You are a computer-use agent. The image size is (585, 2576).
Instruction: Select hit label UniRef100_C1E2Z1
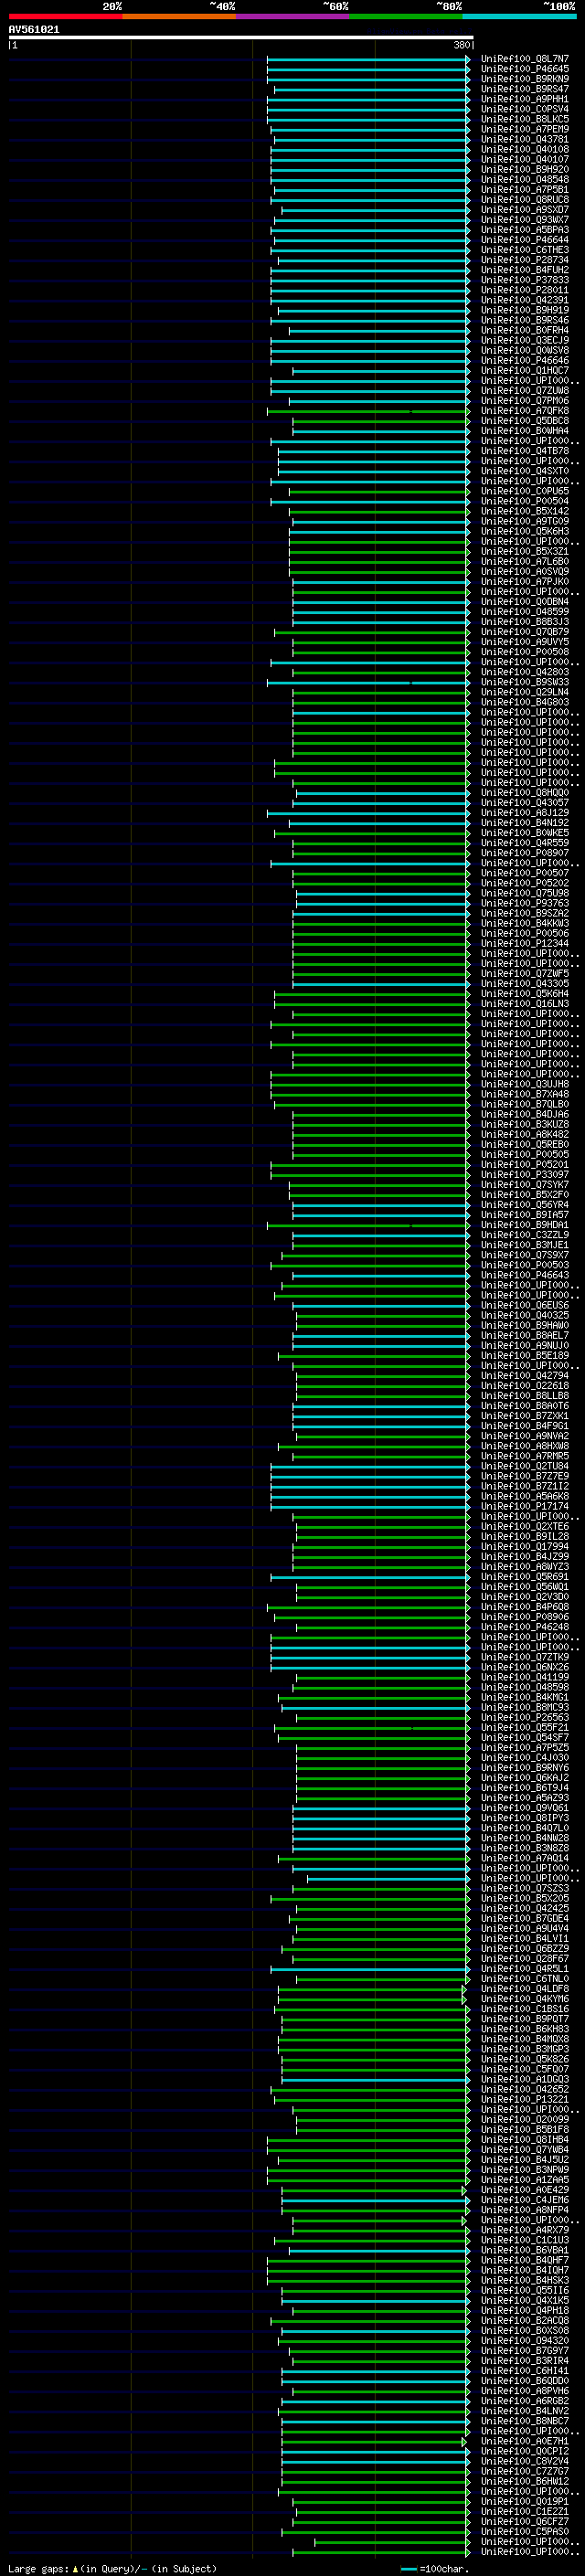[525, 2511]
